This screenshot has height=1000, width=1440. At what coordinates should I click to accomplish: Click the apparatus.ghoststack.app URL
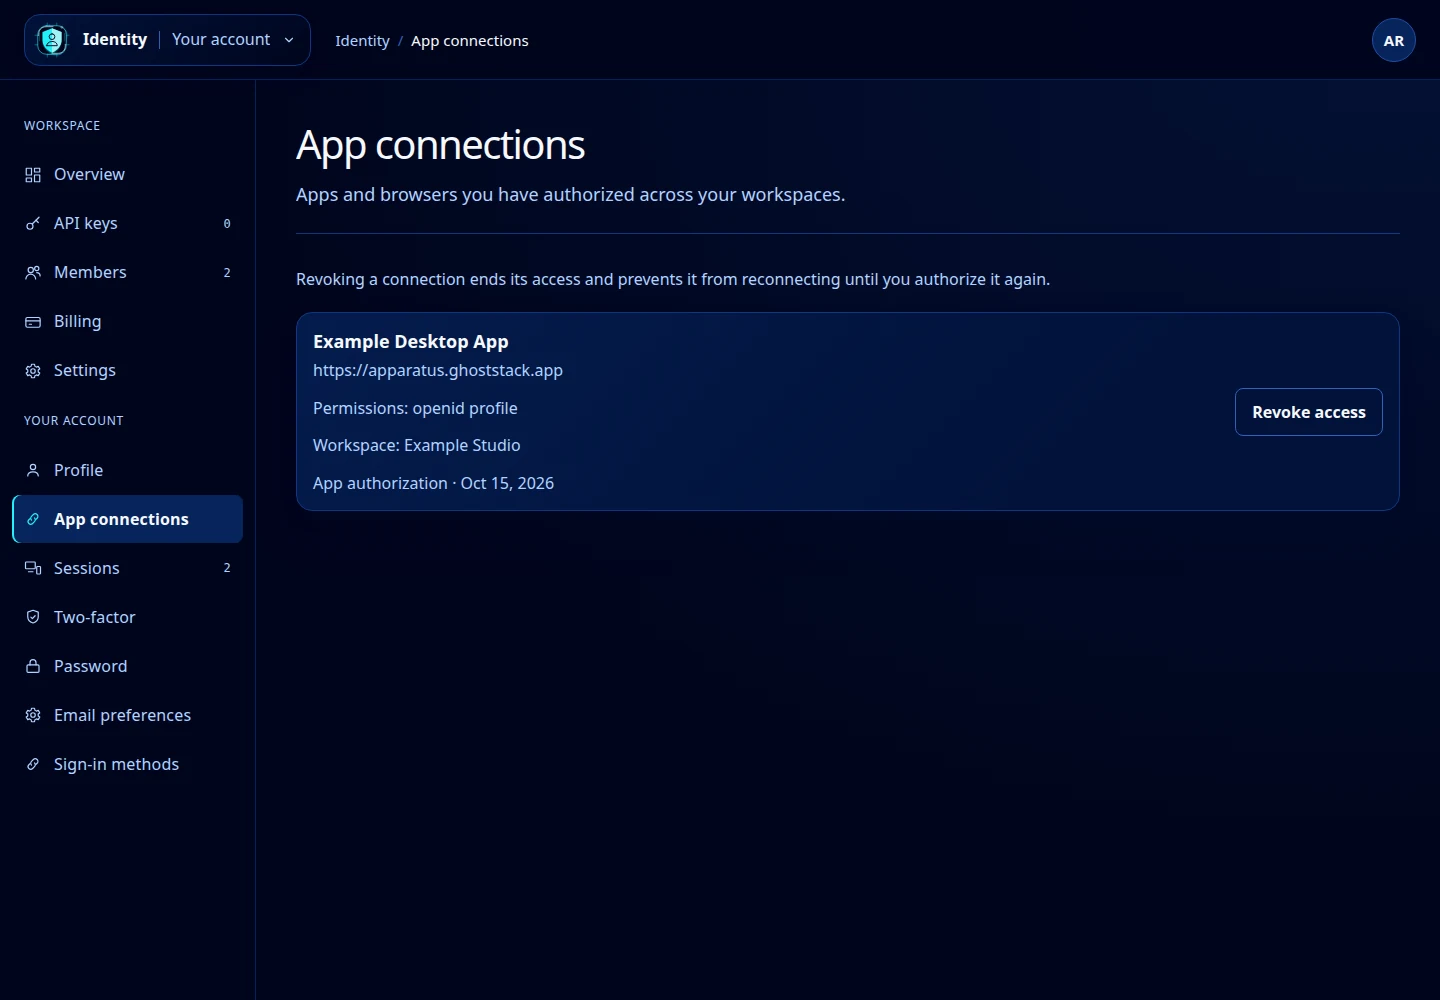(x=438, y=370)
